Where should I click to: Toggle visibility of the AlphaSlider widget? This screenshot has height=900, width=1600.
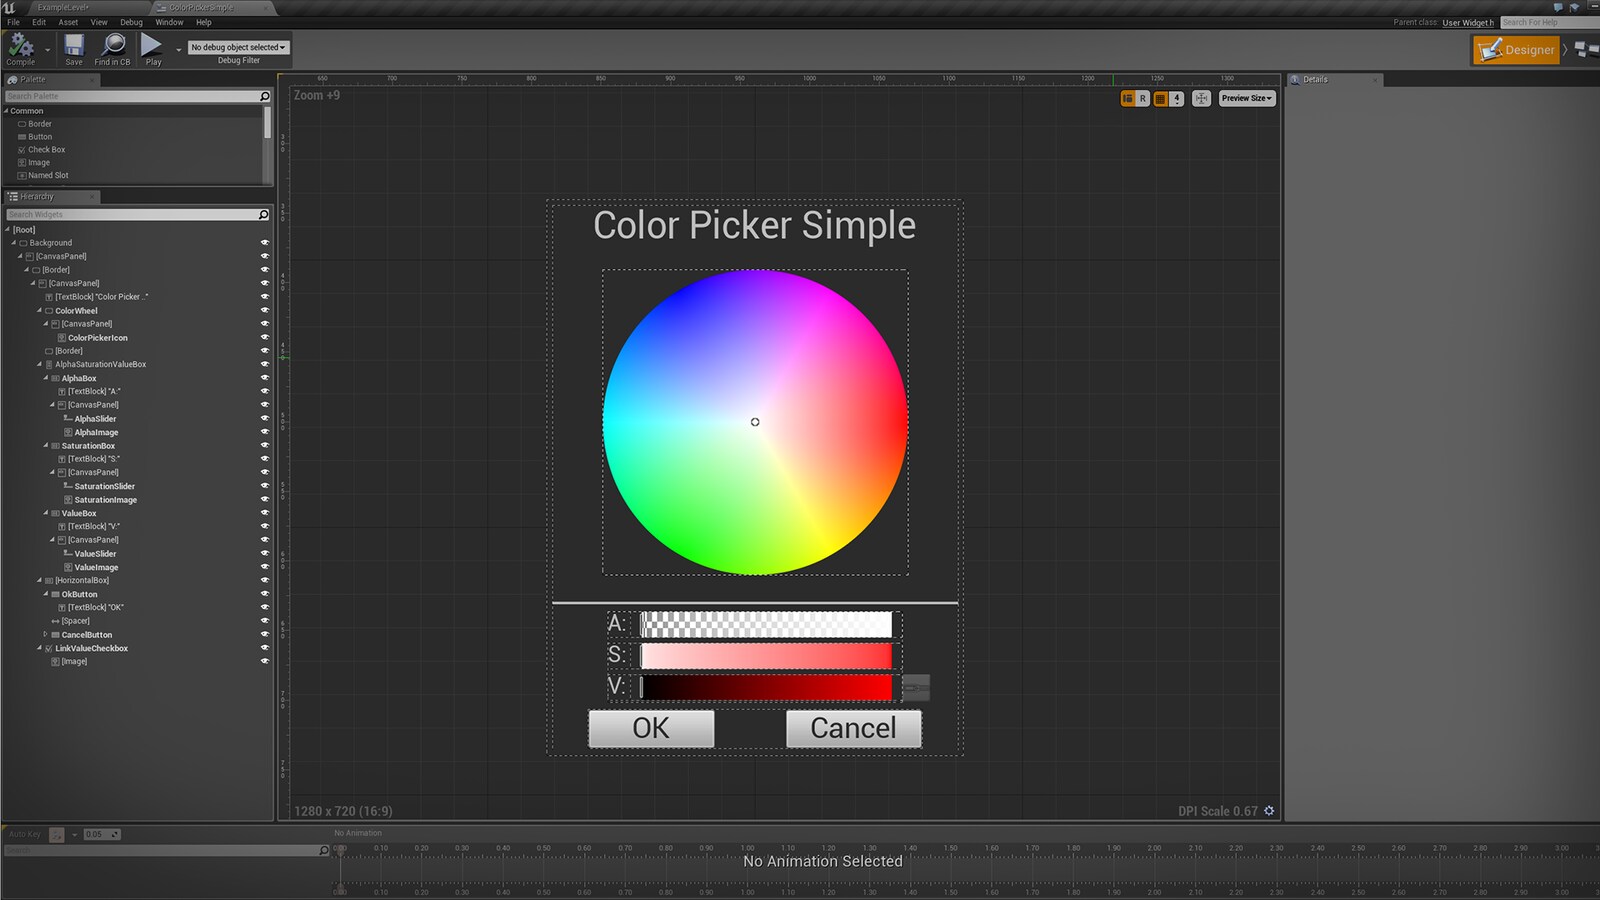[264, 418]
